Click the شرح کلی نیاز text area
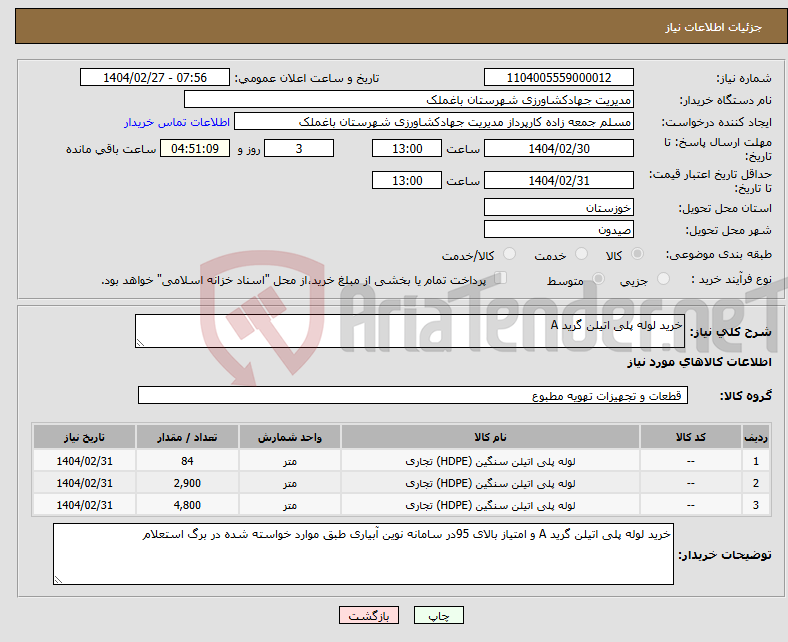The height and width of the screenshot is (642, 788). [x=410, y=331]
